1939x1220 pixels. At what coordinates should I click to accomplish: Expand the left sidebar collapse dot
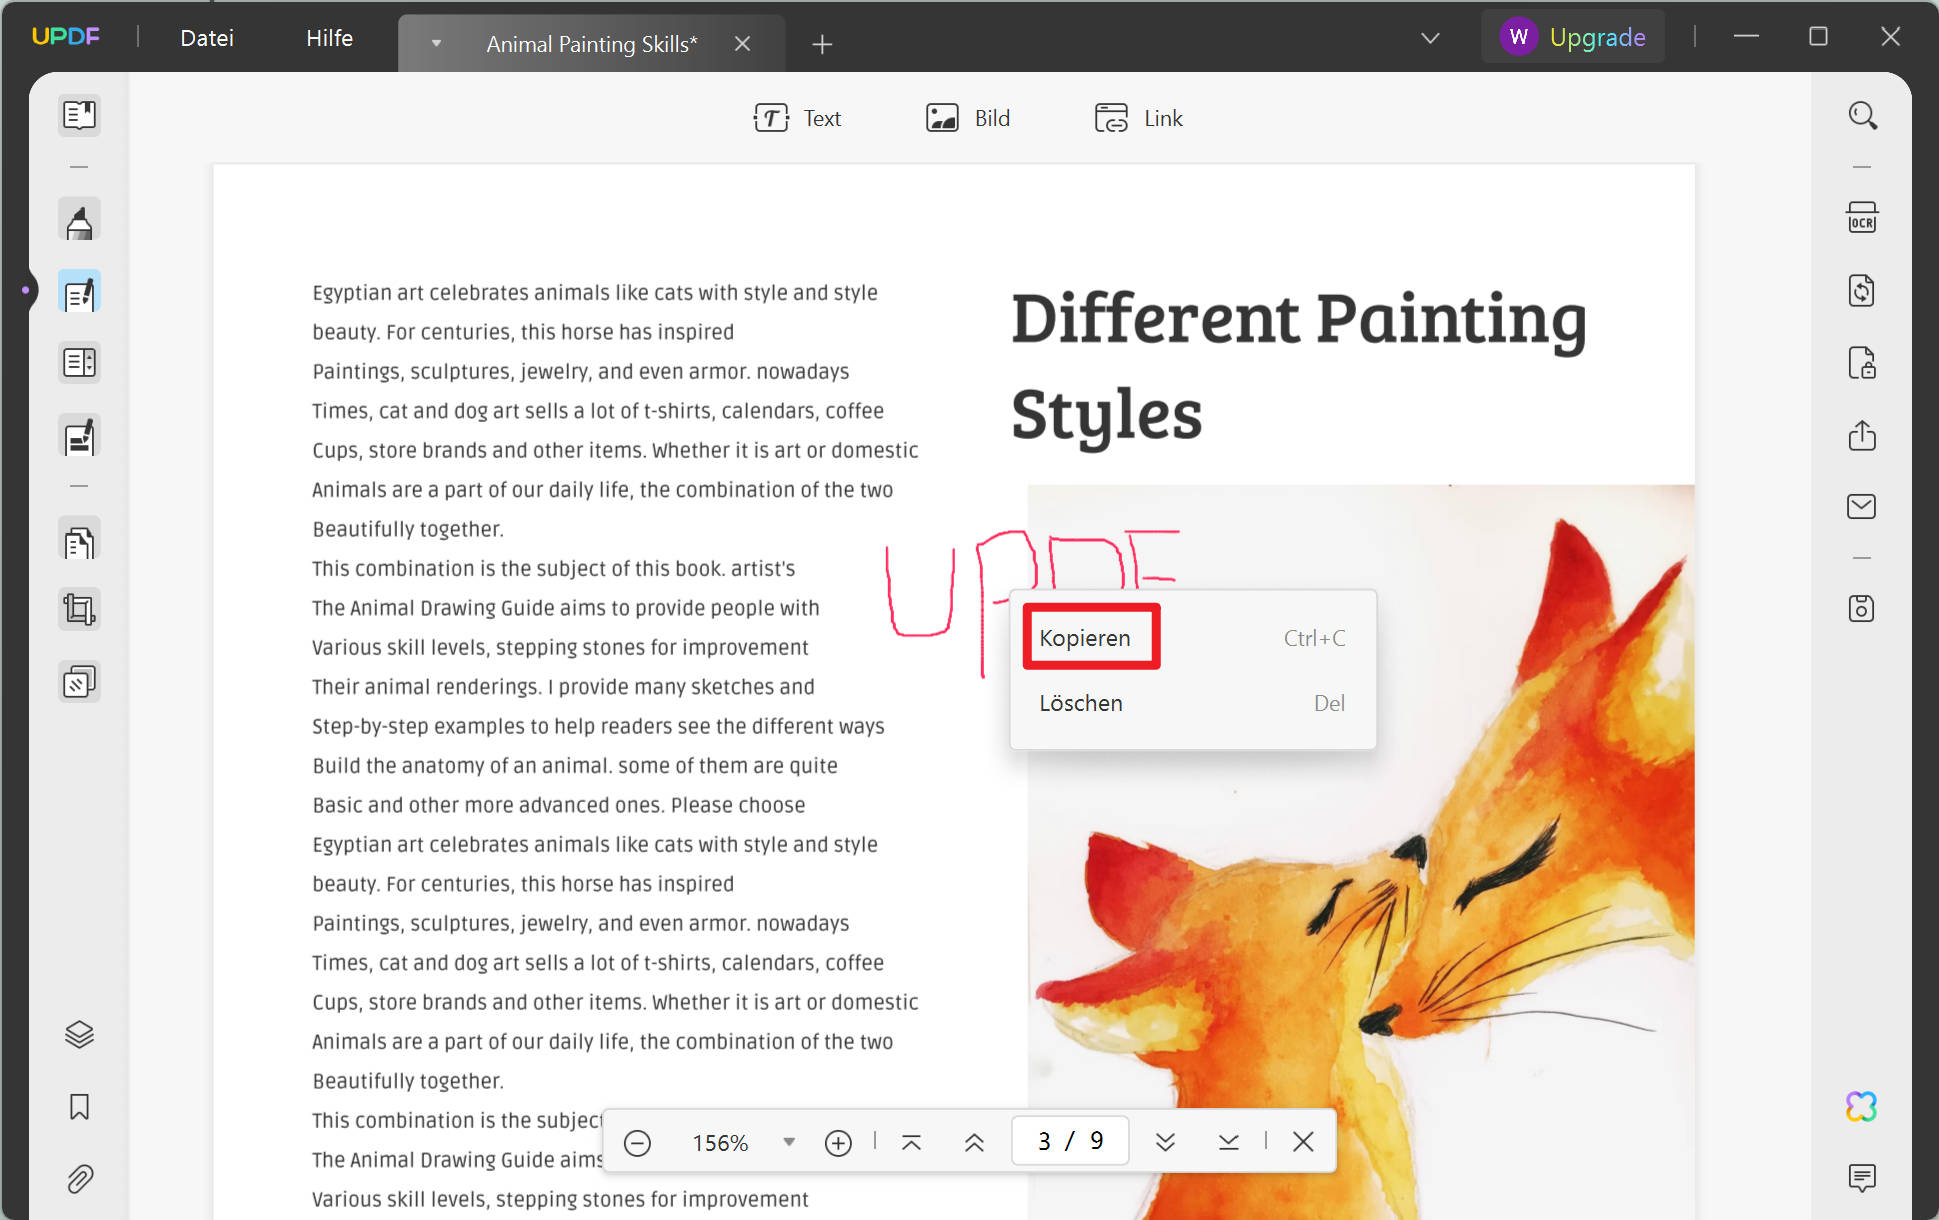25,290
